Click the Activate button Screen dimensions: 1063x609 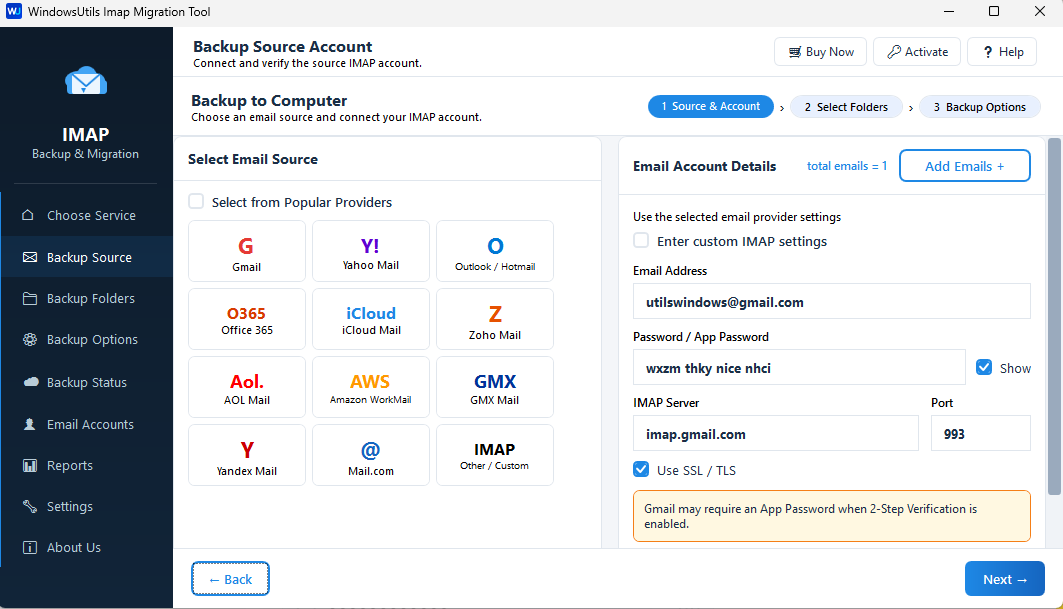(x=917, y=52)
